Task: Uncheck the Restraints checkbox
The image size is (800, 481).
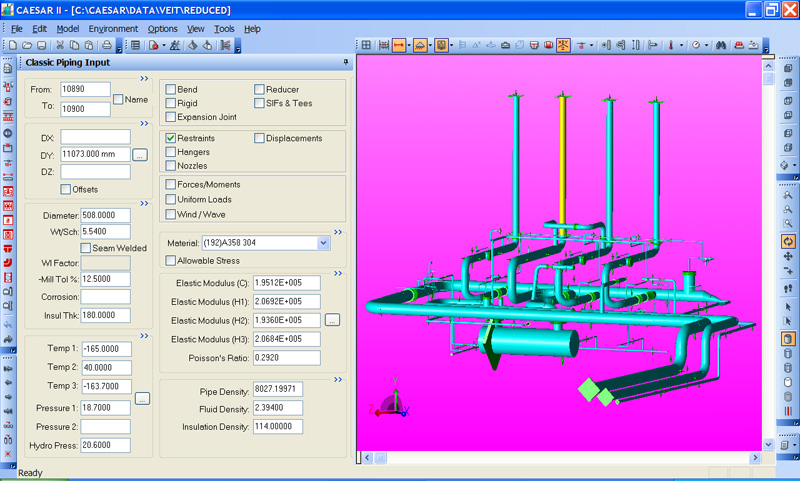Action: pos(171,138)
